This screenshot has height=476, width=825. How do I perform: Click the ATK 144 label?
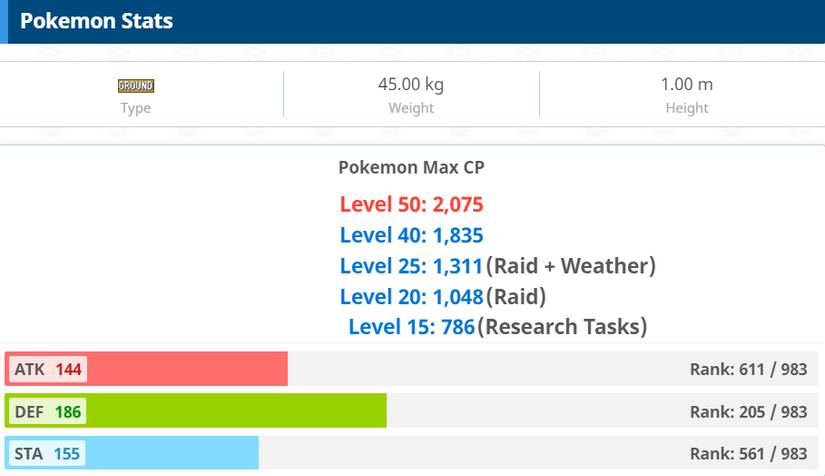click(48, 369)
